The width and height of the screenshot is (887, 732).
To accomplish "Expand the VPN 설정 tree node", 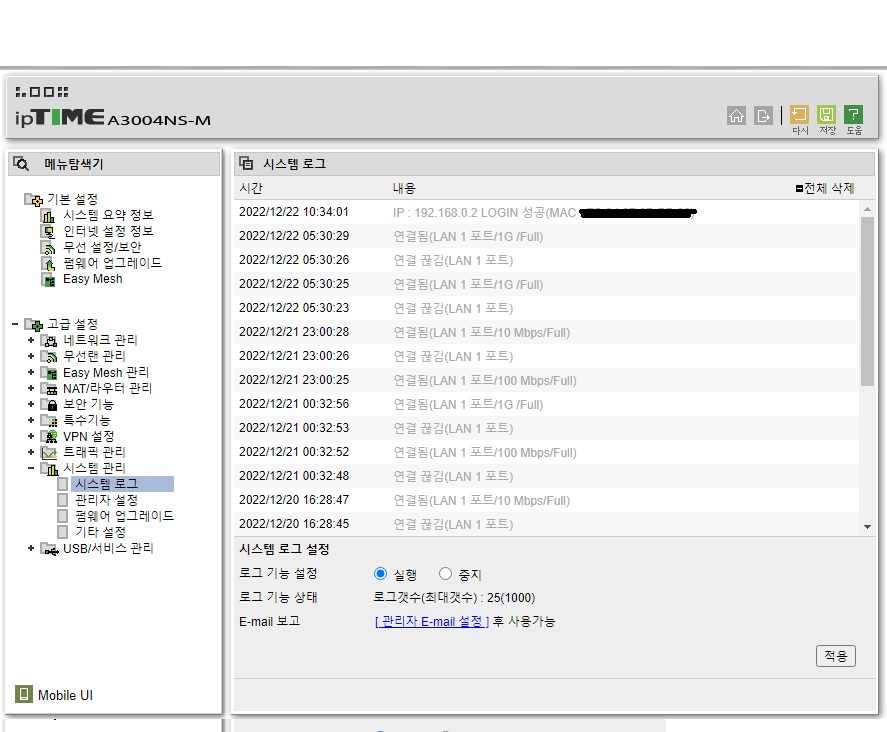I will [x=31, y=436].
